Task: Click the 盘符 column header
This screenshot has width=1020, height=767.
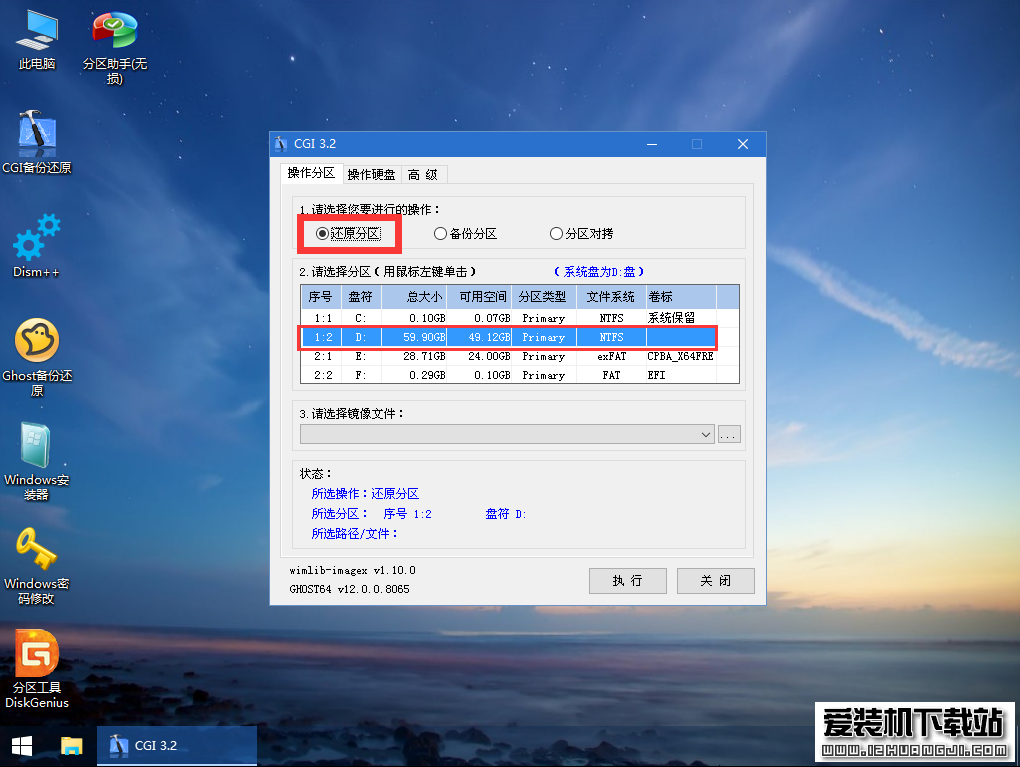Action: [x=361, y=297]
